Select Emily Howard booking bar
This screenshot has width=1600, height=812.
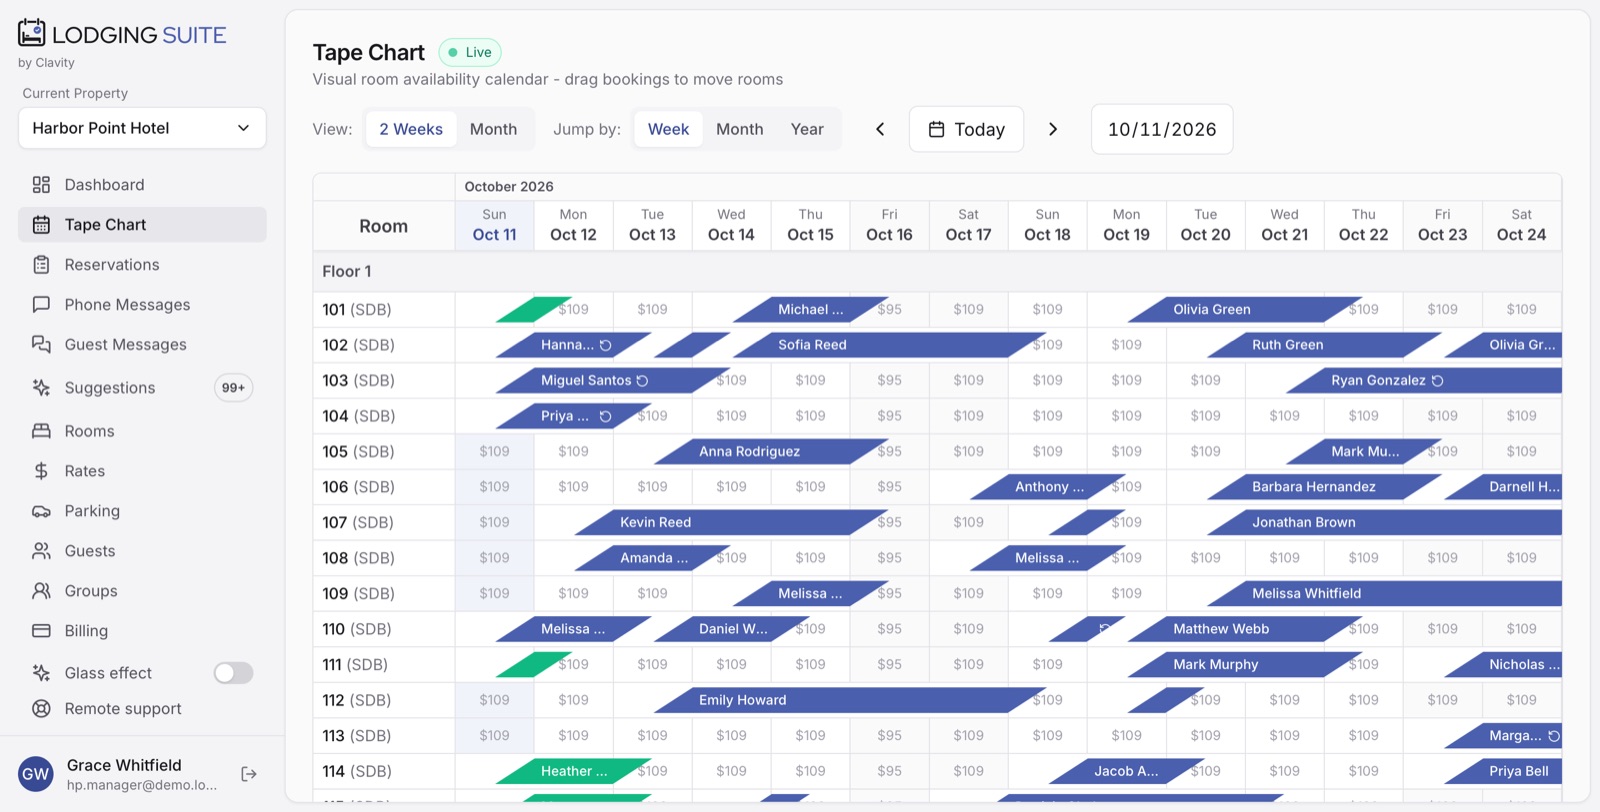(850, 700)
